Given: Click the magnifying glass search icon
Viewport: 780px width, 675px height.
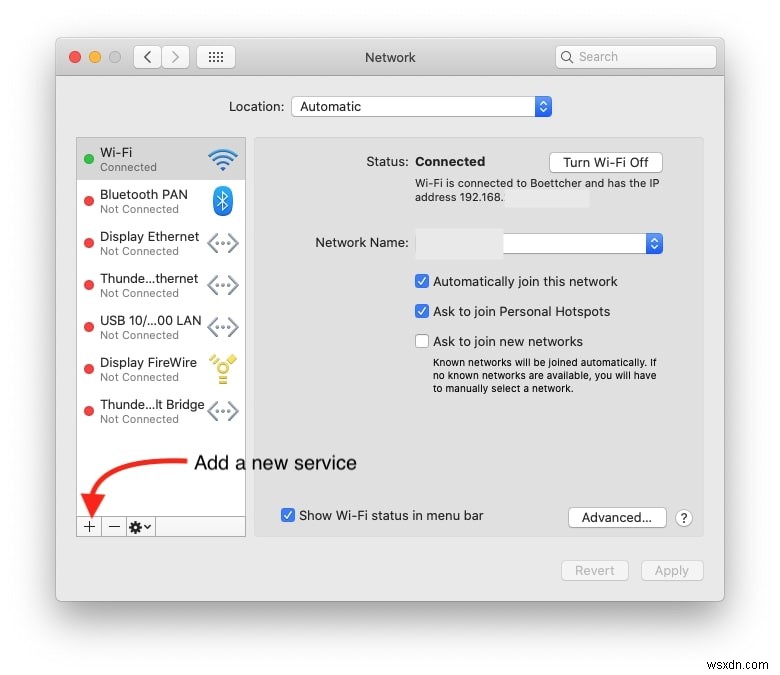Looking at the screenshot, I should pyautogui.click(x=567, y=57).
